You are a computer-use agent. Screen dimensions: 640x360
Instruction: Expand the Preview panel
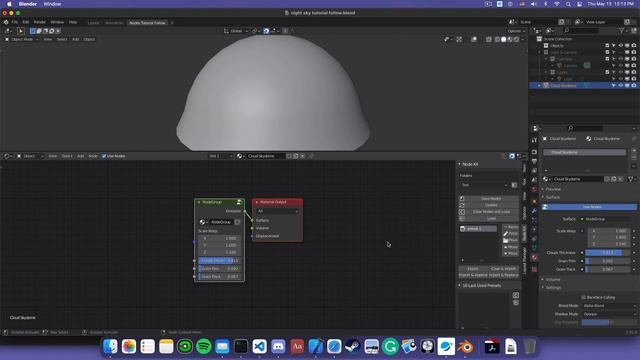(553, 189)
